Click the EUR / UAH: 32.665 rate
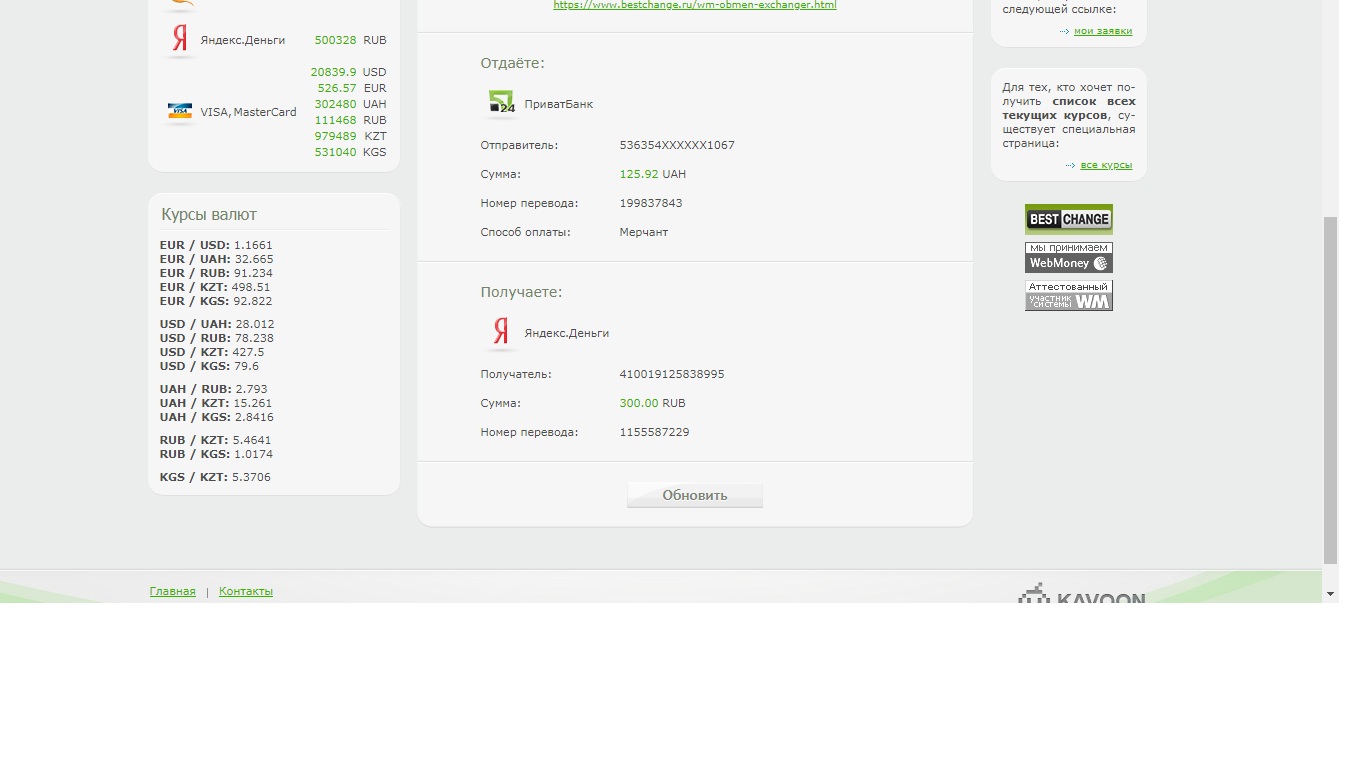The image size is (1366, 768). tap(216, 259)
